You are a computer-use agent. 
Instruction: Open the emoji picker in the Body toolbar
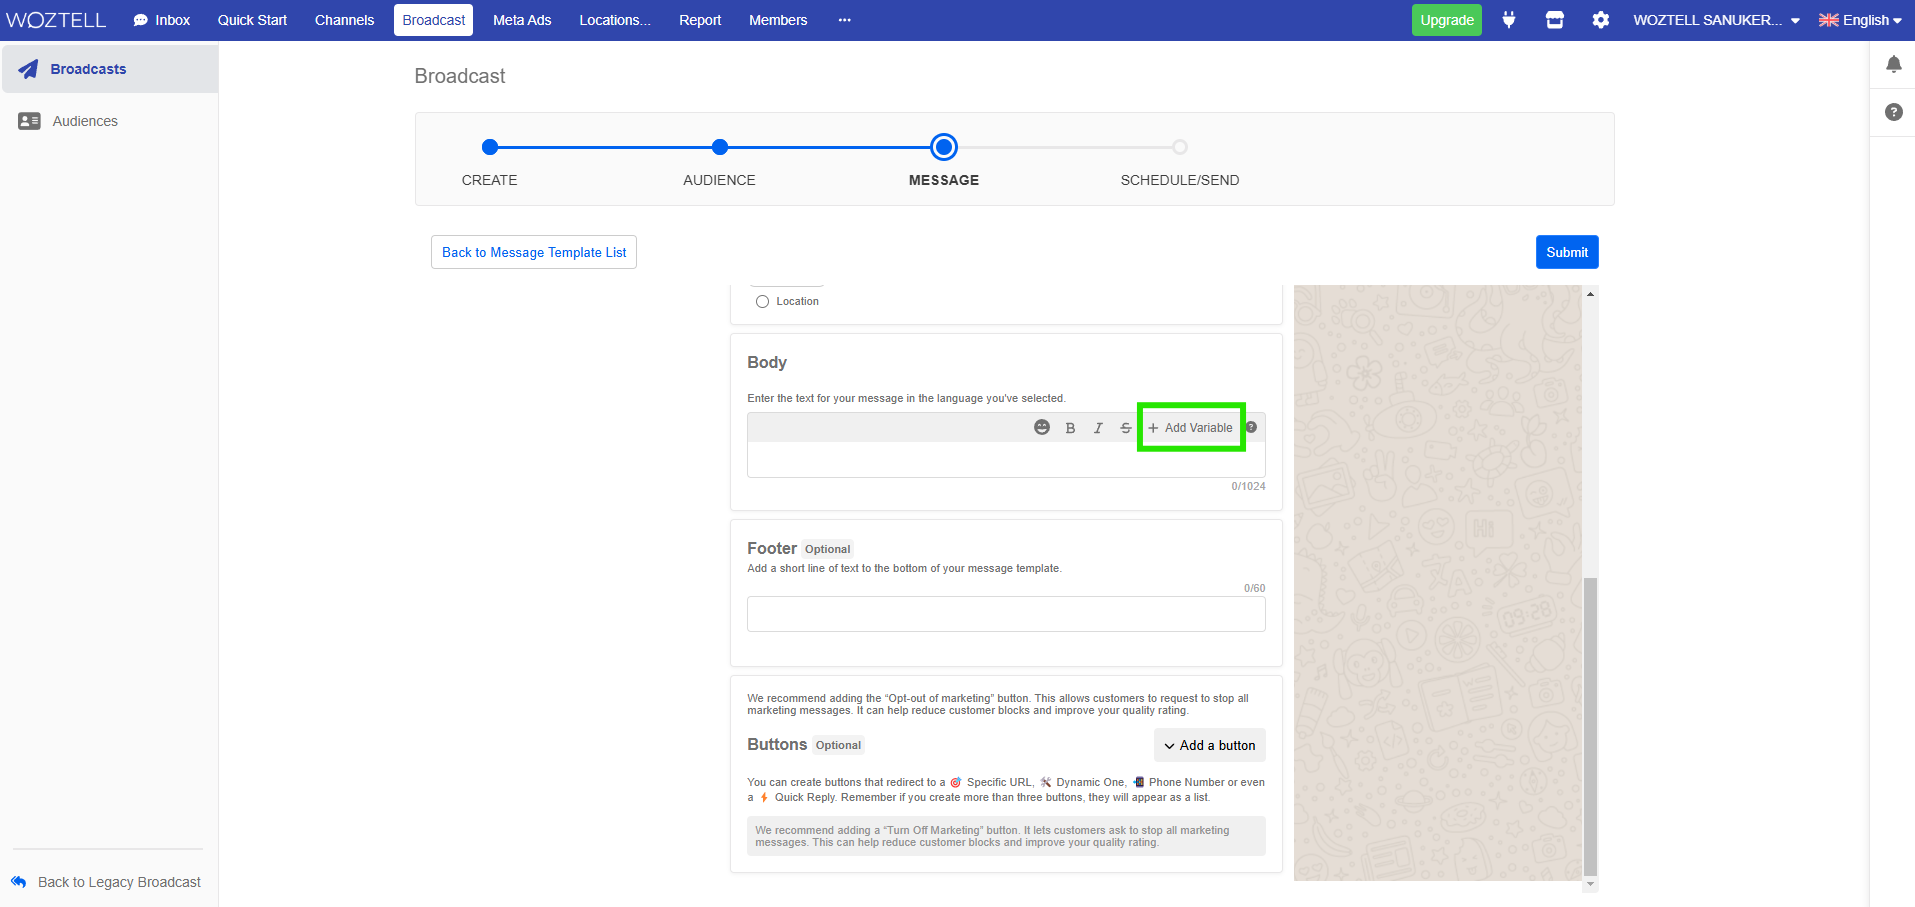coord(1042,427)
